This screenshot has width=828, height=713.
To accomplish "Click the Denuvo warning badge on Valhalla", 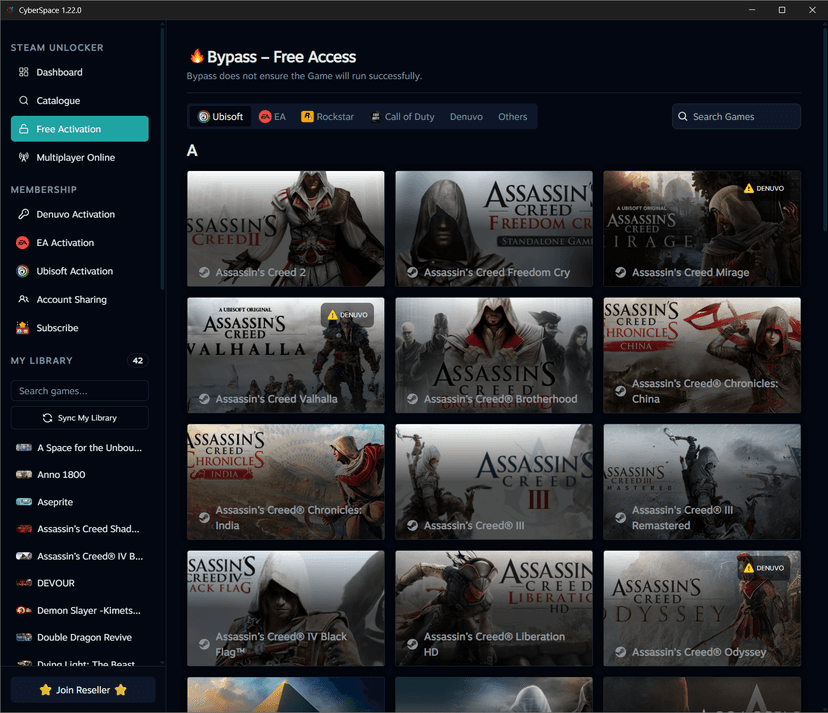I will [347, 314].
